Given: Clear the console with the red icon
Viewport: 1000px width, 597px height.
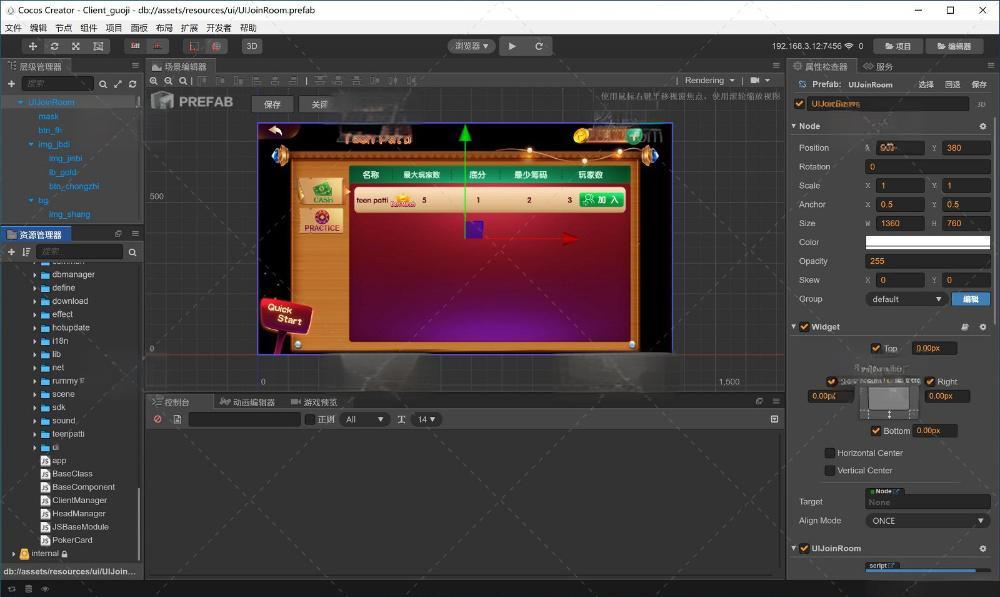Looking at the screenshot, I should 158,419.
